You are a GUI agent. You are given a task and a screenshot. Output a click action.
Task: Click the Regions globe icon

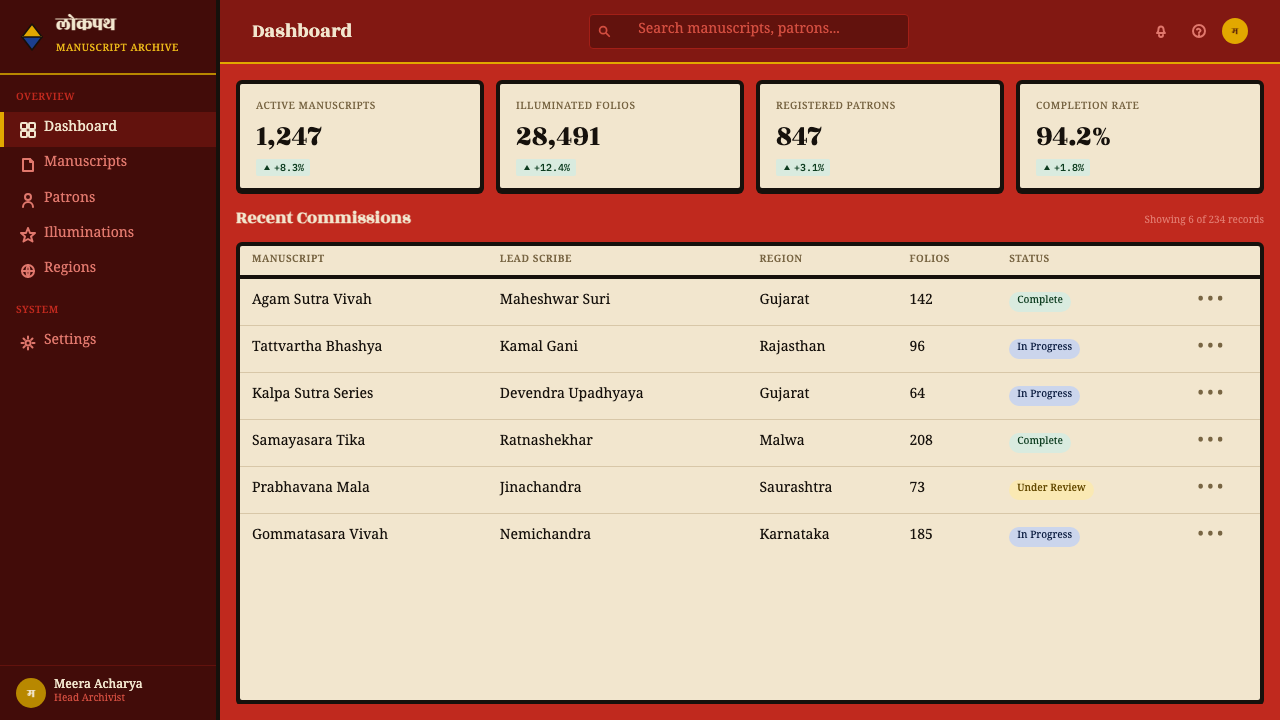point(28,271)
